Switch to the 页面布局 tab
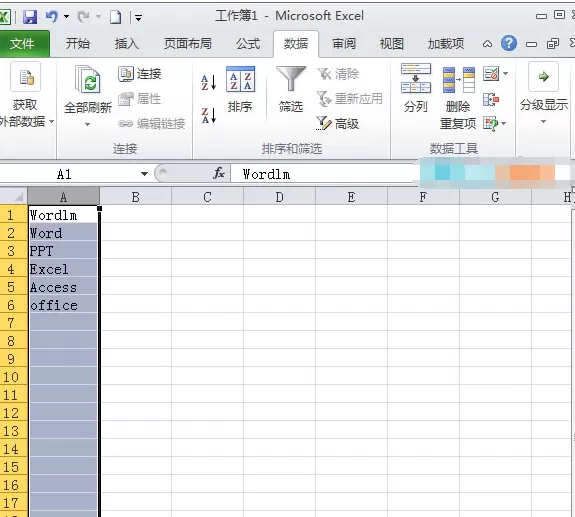 pos(187,44)
